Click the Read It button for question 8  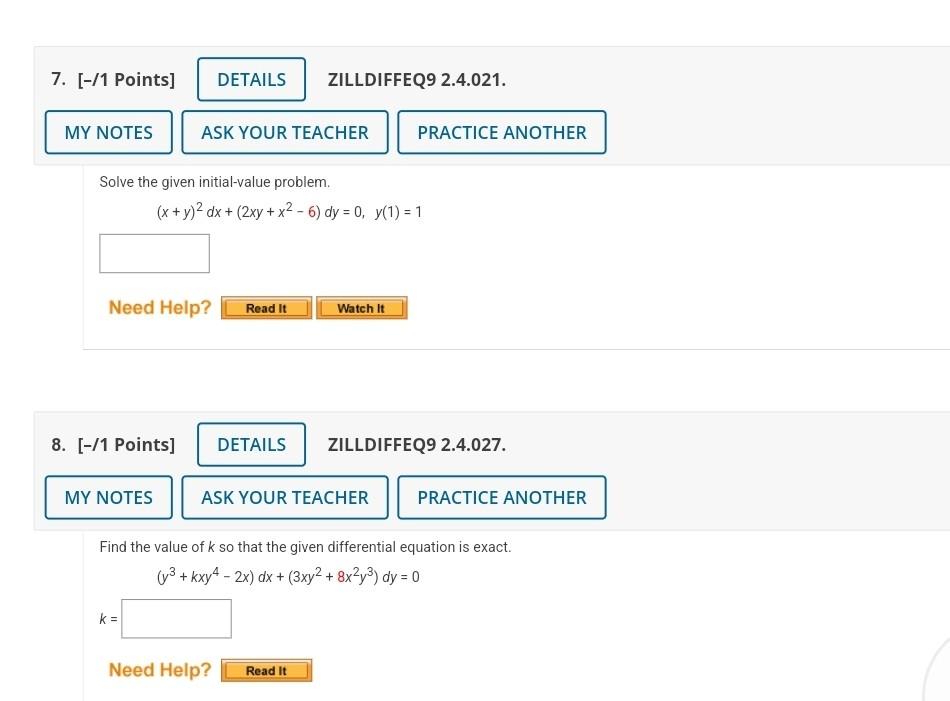coord(265,670)
